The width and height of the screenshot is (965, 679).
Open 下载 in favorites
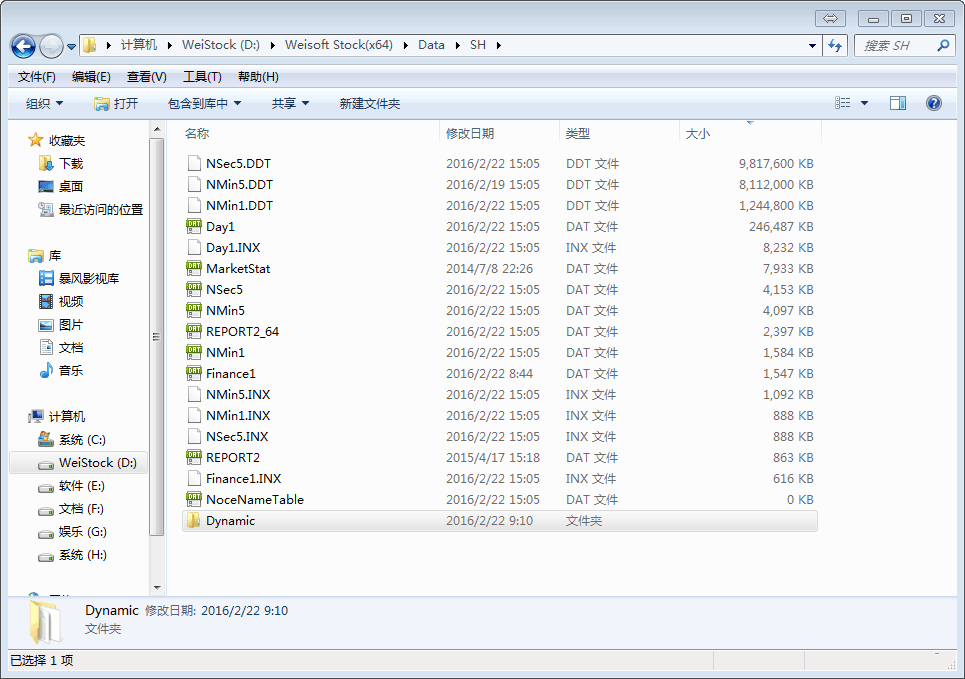(x=62, y=164)
